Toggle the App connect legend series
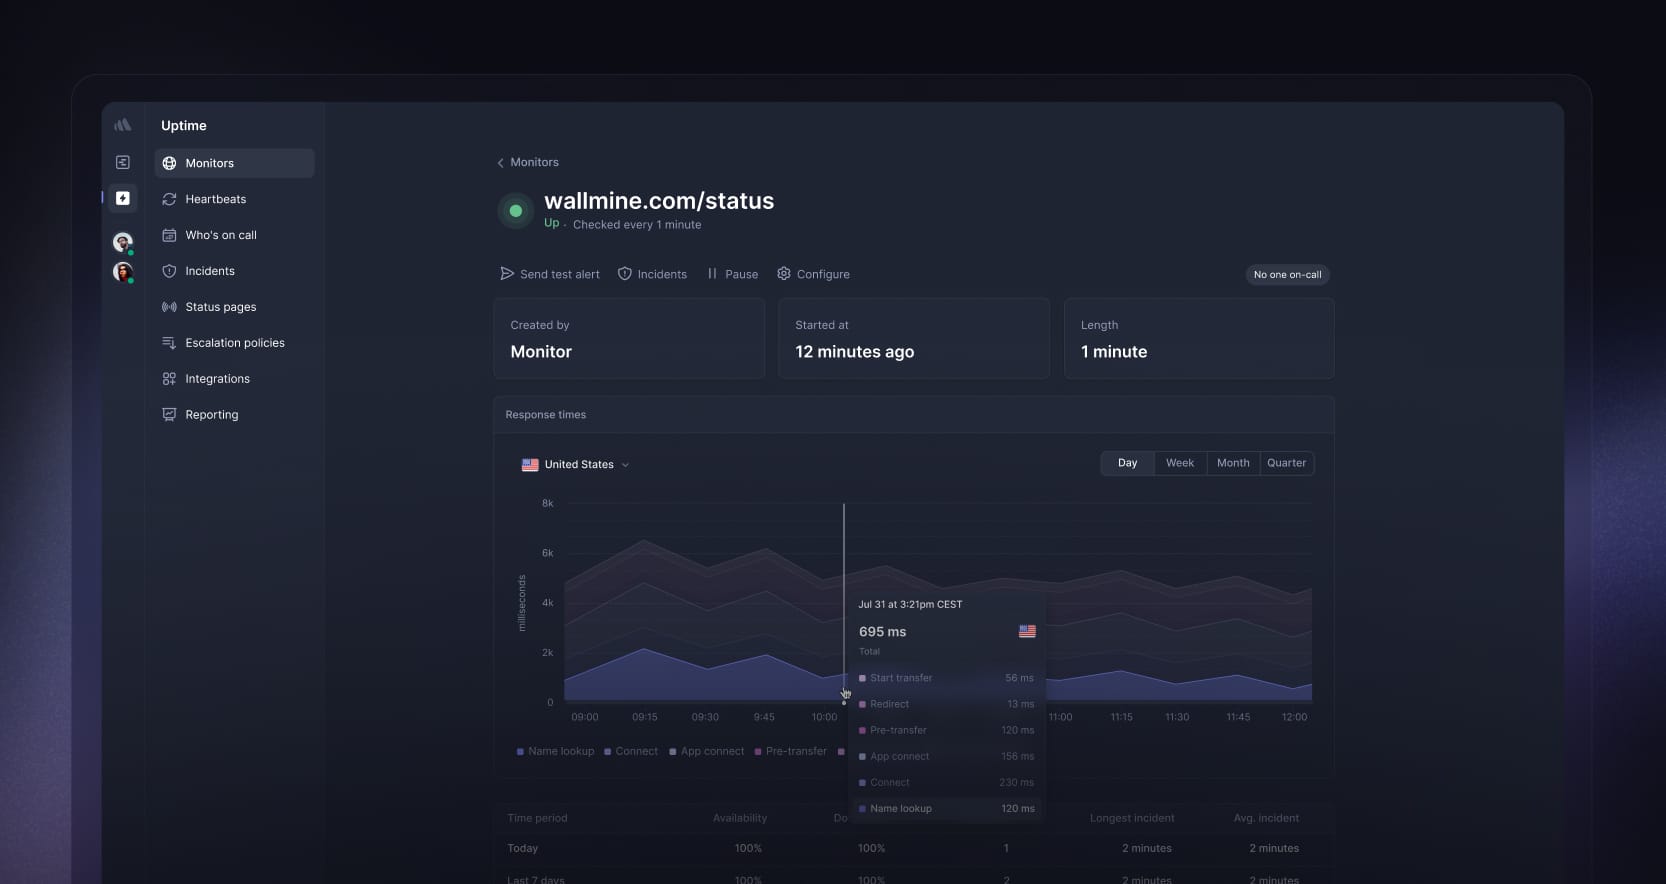This screenshot has width=1666, height=884. (x=706, y=751)
